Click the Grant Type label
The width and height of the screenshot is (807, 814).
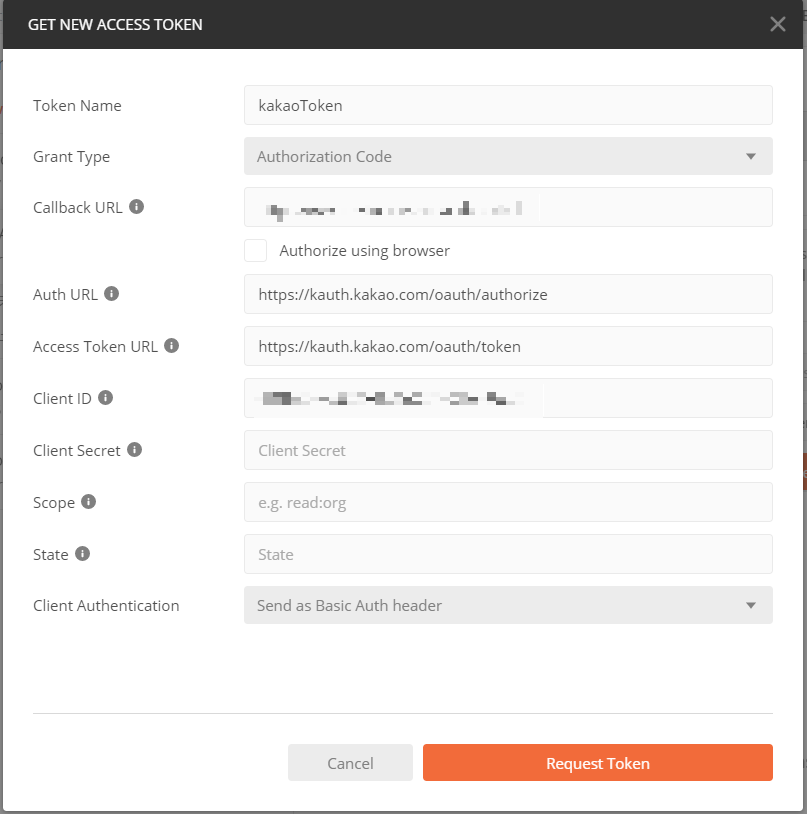72,157
